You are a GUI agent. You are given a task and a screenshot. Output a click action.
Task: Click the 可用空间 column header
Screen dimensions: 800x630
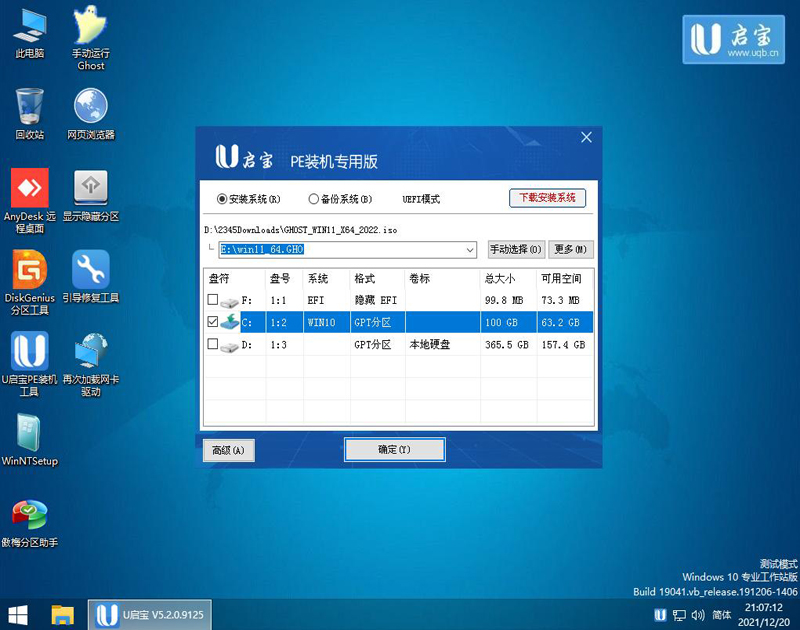[565, 279]
